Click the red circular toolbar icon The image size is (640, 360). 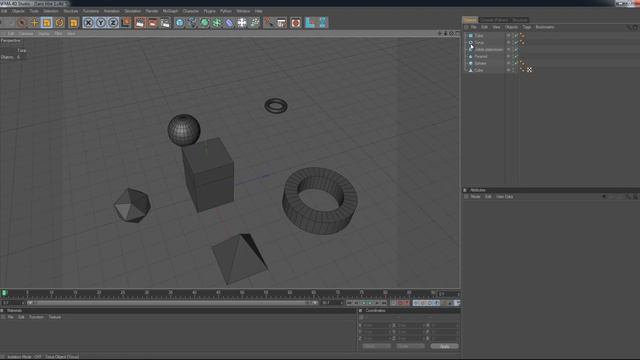pos(296,23)
